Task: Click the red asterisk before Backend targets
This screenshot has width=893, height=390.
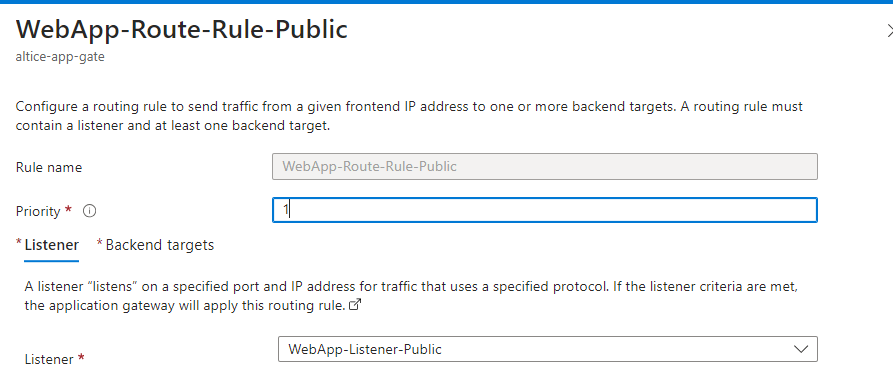Action: [x=100, y=243]
